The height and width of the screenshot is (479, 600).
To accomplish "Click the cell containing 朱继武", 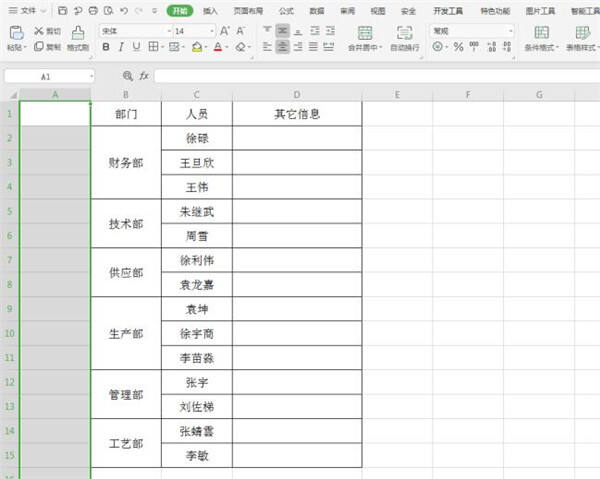I will click(197, 211).
